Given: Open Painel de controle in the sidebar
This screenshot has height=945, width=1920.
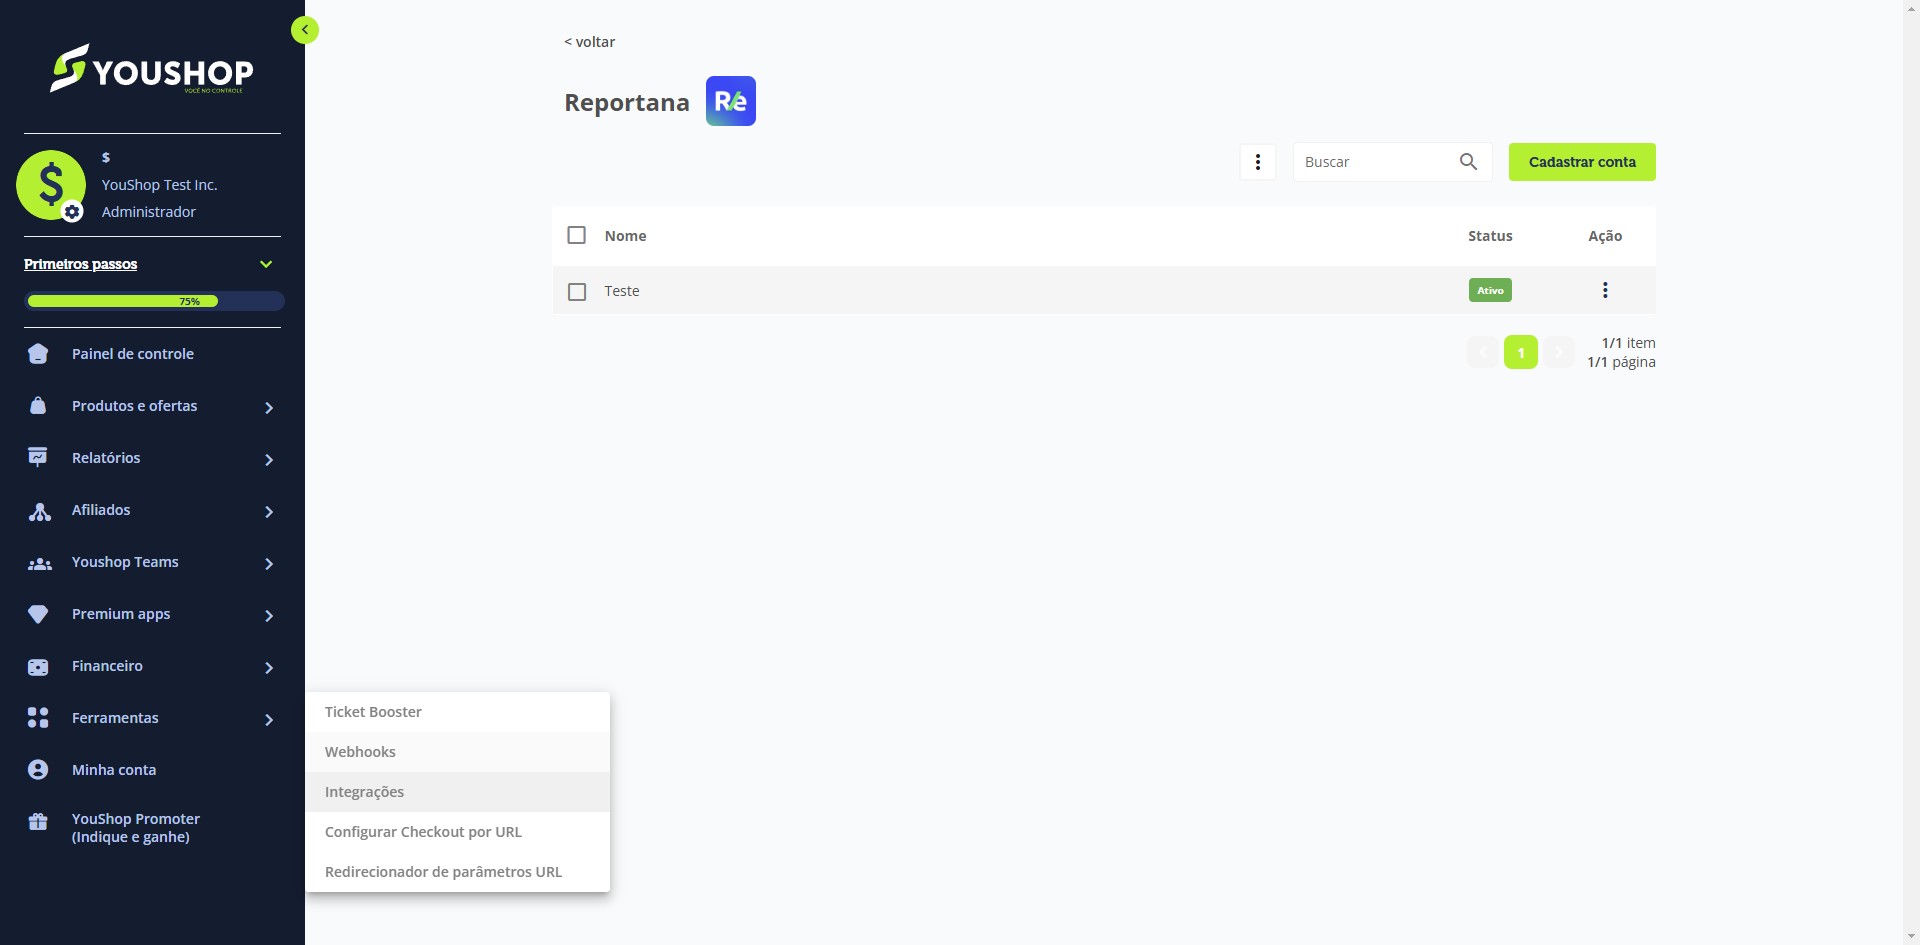Looking at the screenshot, I should (133, 354).
